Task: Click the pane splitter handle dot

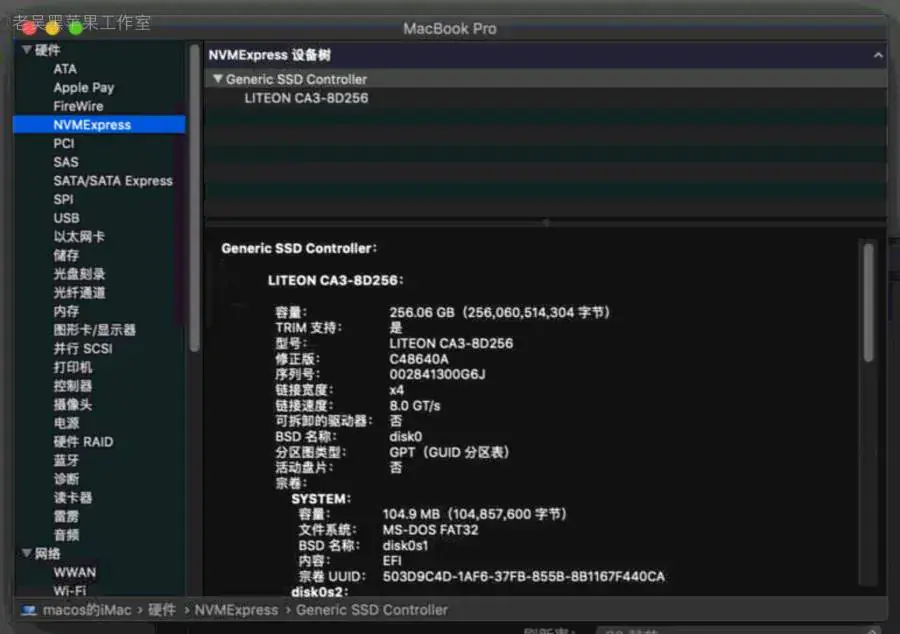Action: coord(546,222)
